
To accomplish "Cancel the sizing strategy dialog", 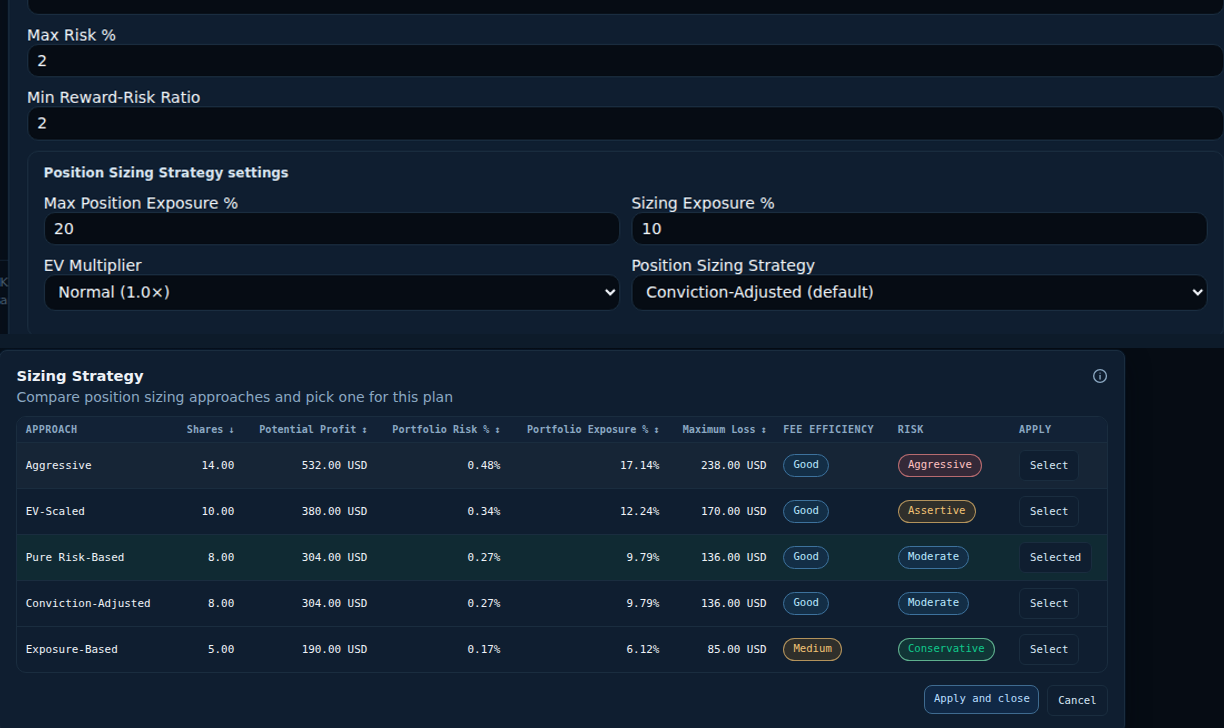I will (x=1077, y=700).
